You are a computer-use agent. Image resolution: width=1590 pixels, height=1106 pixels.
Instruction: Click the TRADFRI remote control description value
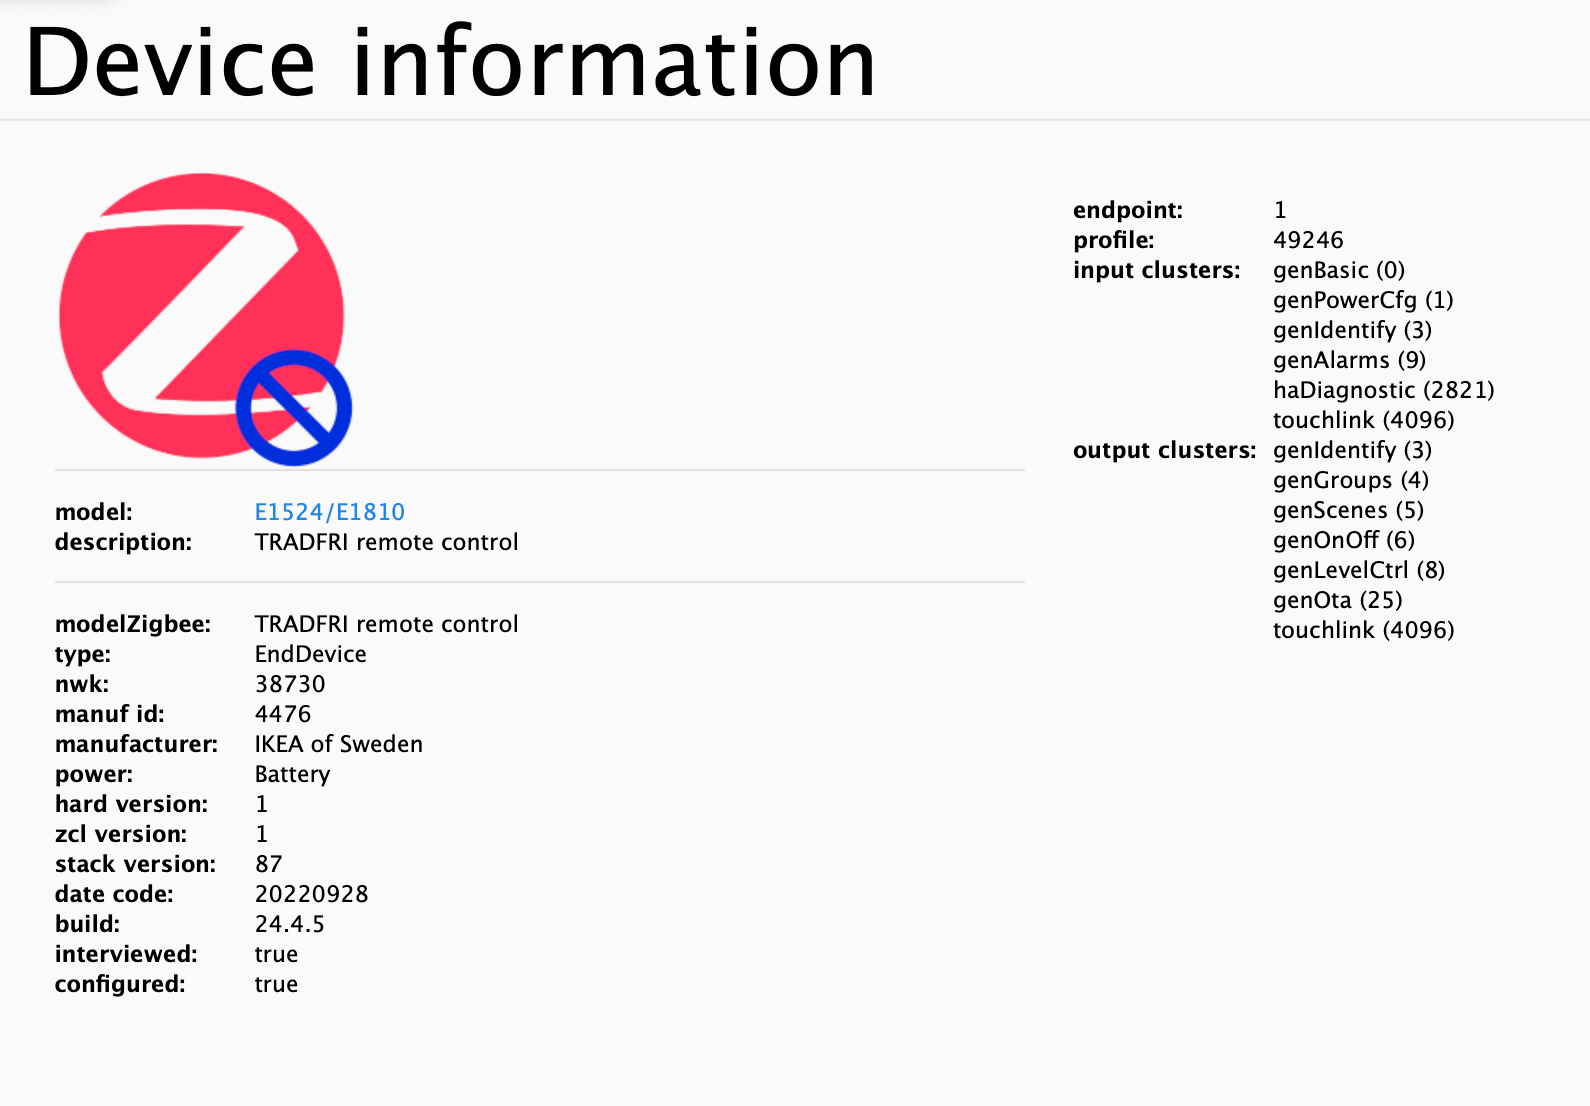click(x=386, y=542)
